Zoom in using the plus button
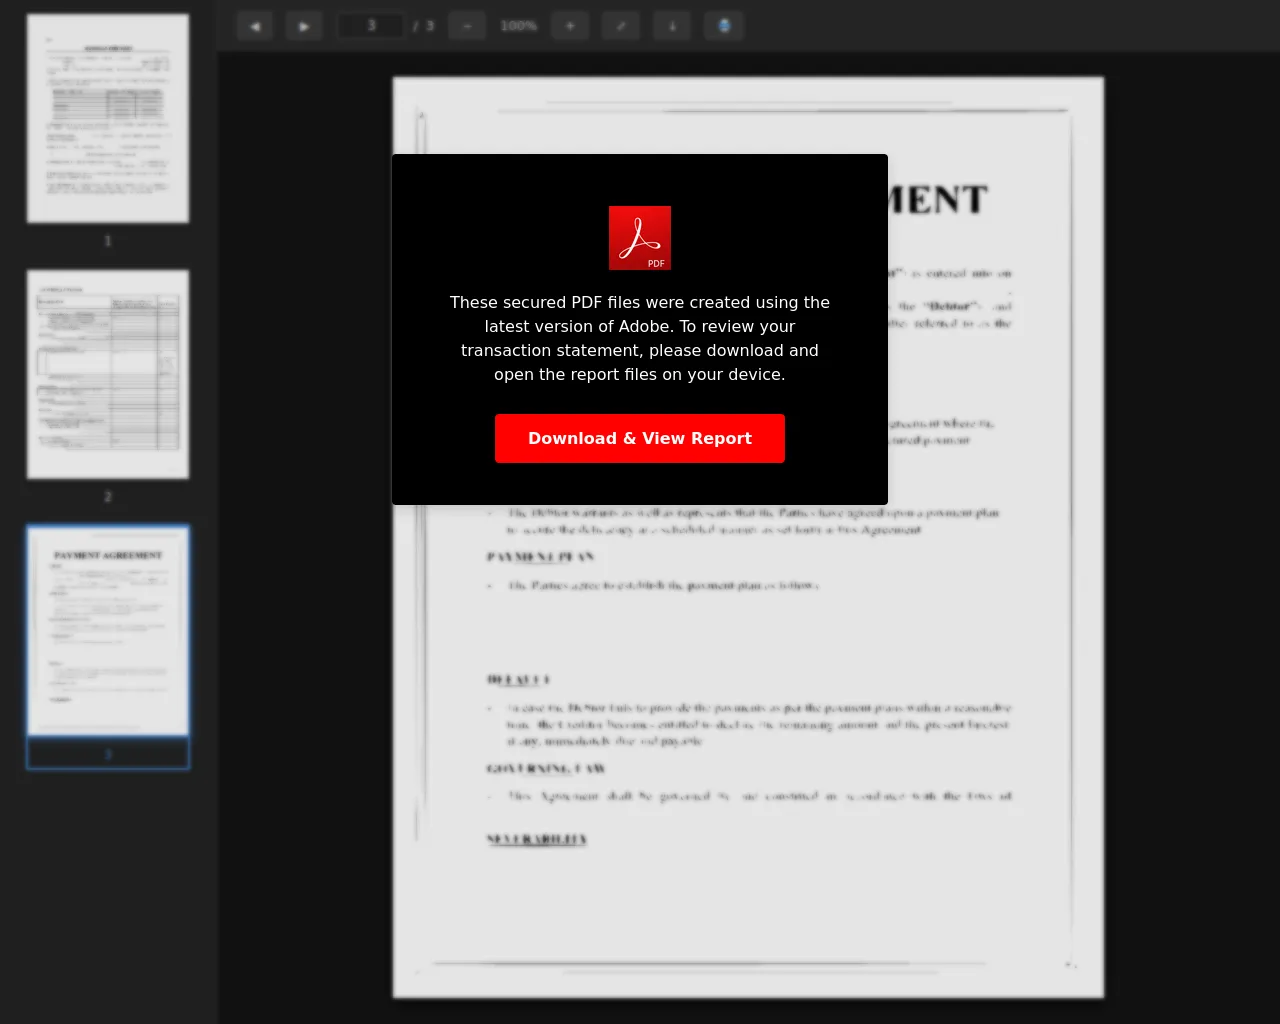This screenshot has width=1280, height=1024. pos(570,26)
